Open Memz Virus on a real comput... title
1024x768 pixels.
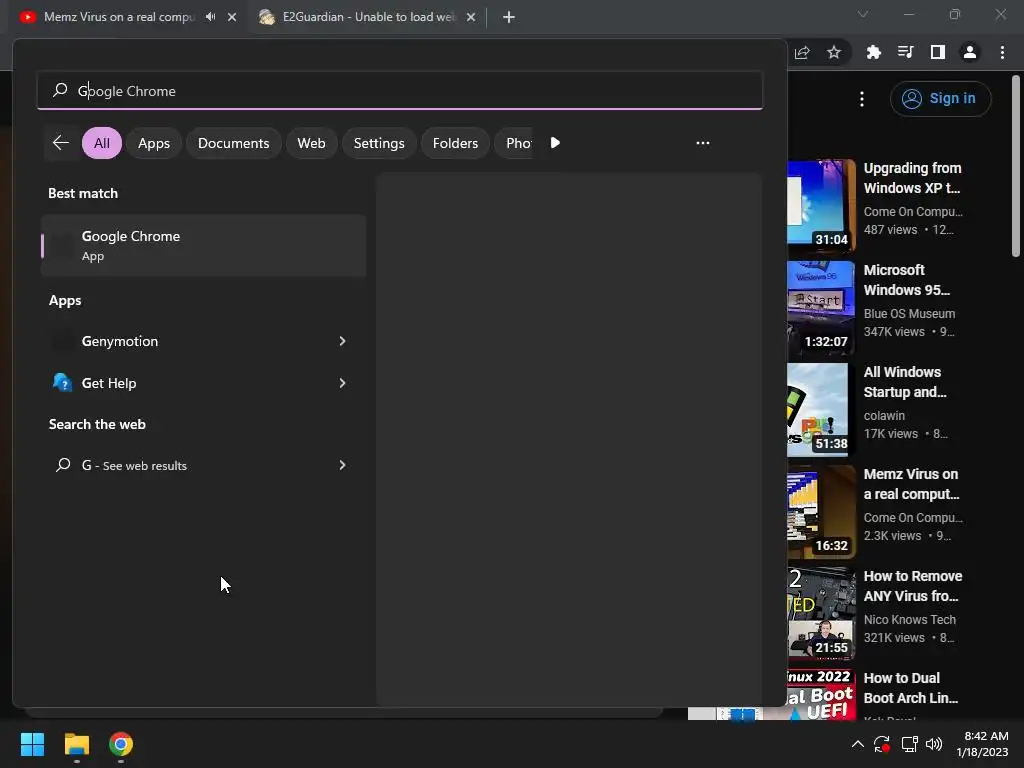(912, 484)
